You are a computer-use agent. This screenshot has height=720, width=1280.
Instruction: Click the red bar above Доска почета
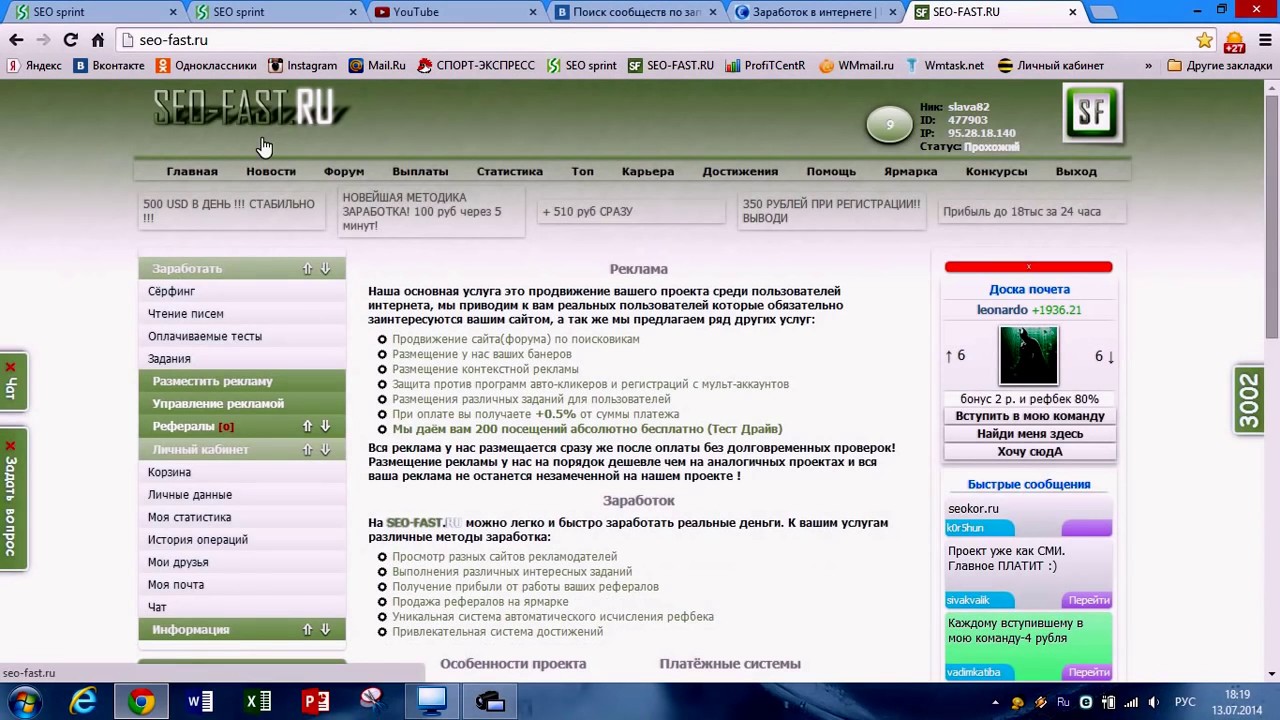click(x=1028, y=267)
